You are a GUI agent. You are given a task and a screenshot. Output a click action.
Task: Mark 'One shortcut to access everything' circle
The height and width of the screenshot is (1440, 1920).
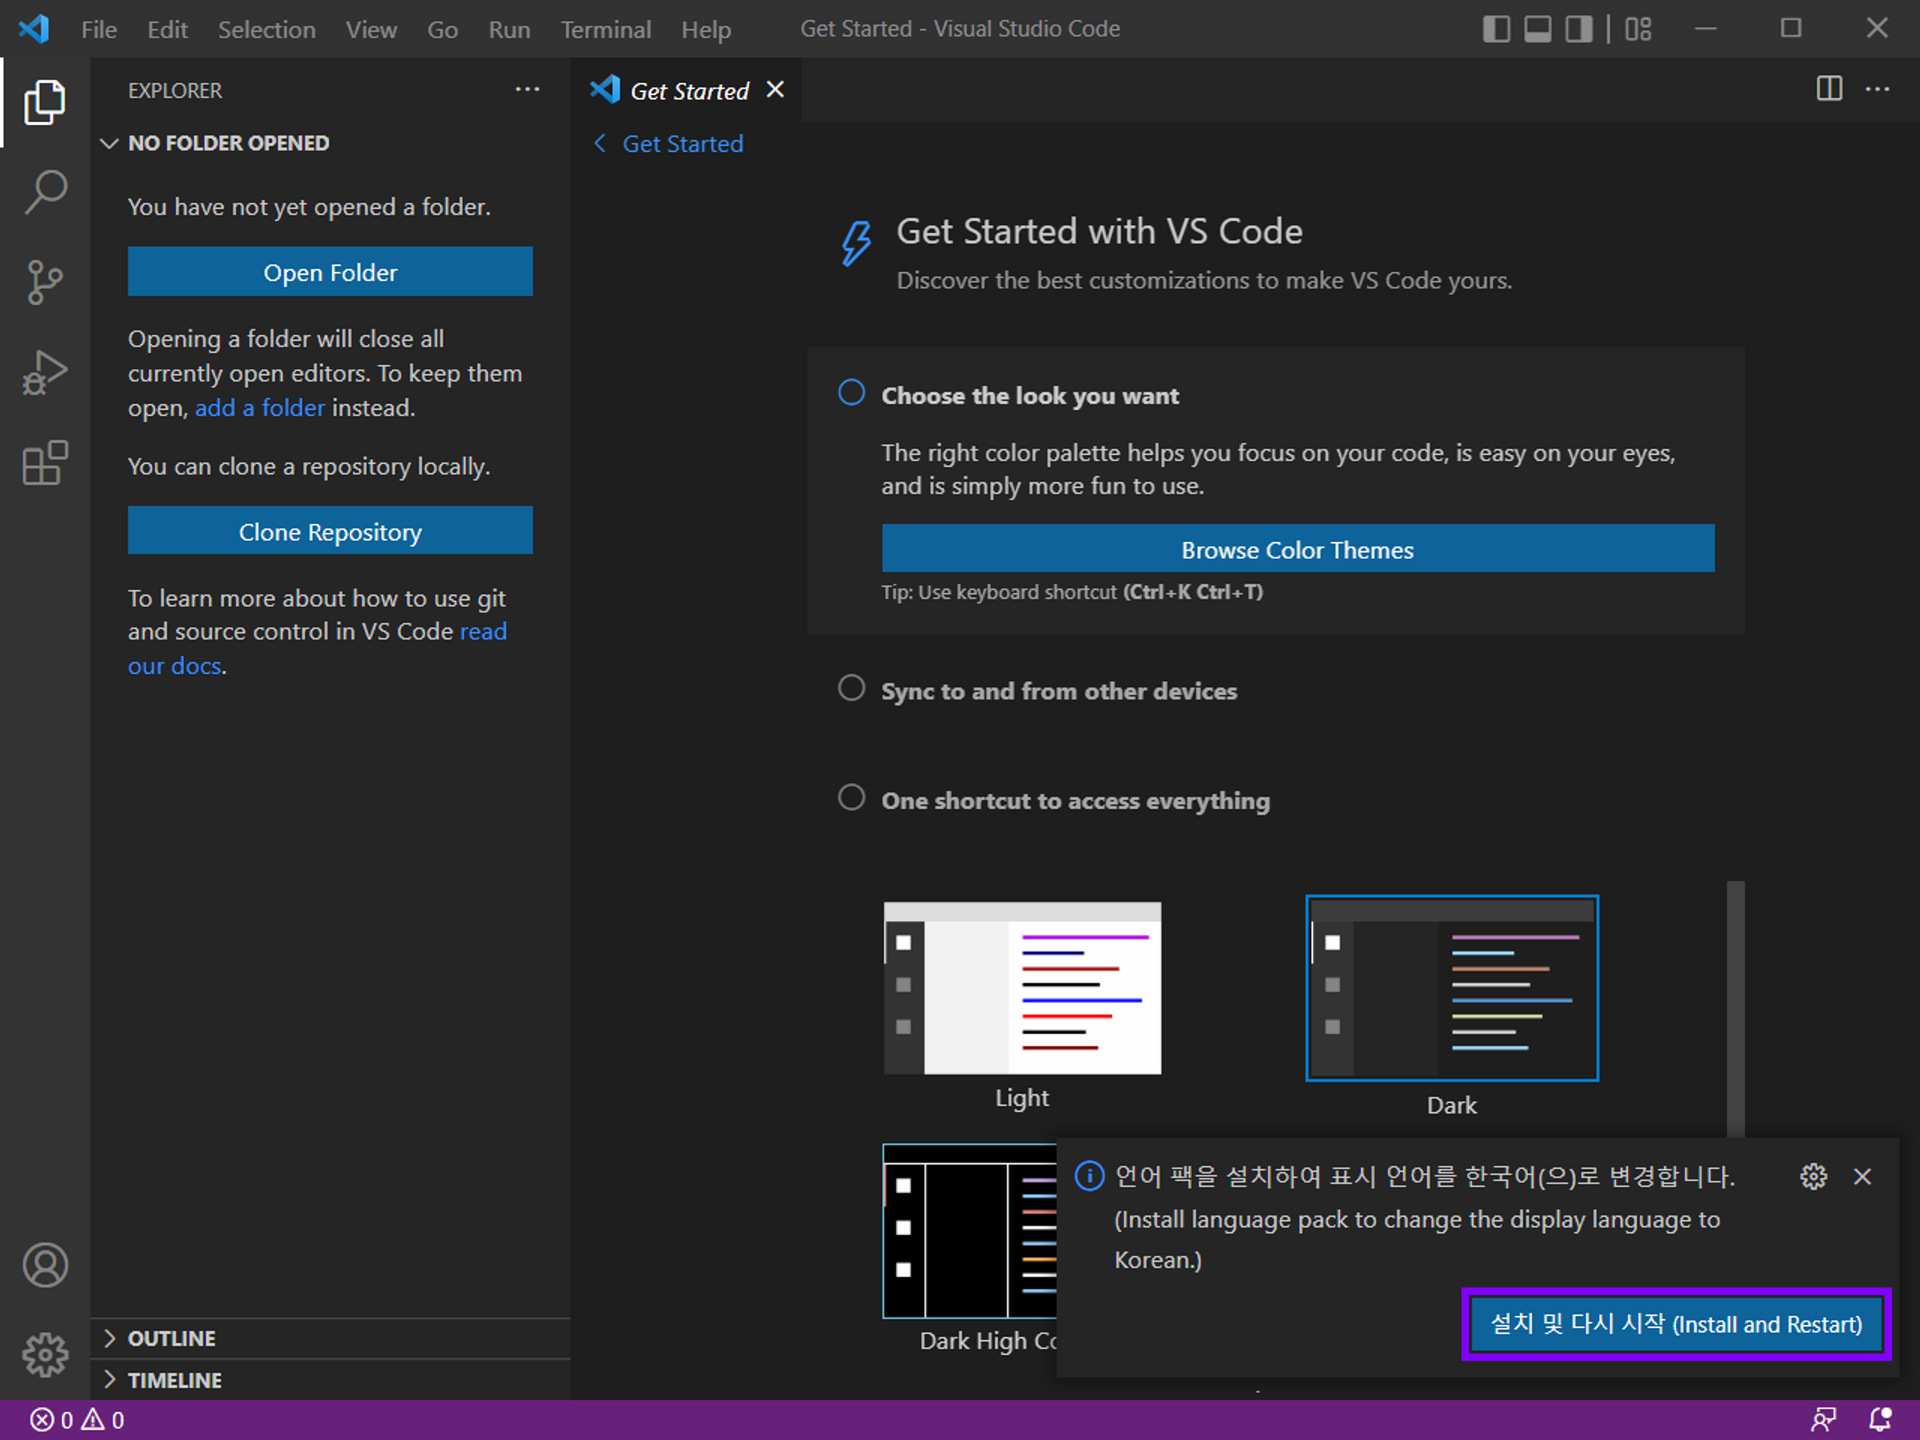point(851,797)
